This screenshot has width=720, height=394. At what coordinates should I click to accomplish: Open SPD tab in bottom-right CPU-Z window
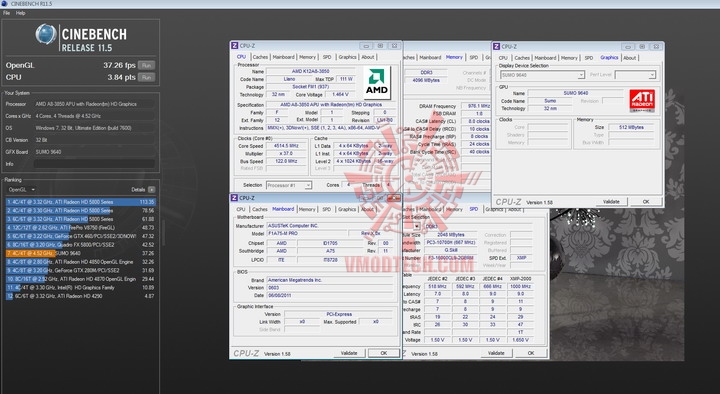[x=473, y=209]
